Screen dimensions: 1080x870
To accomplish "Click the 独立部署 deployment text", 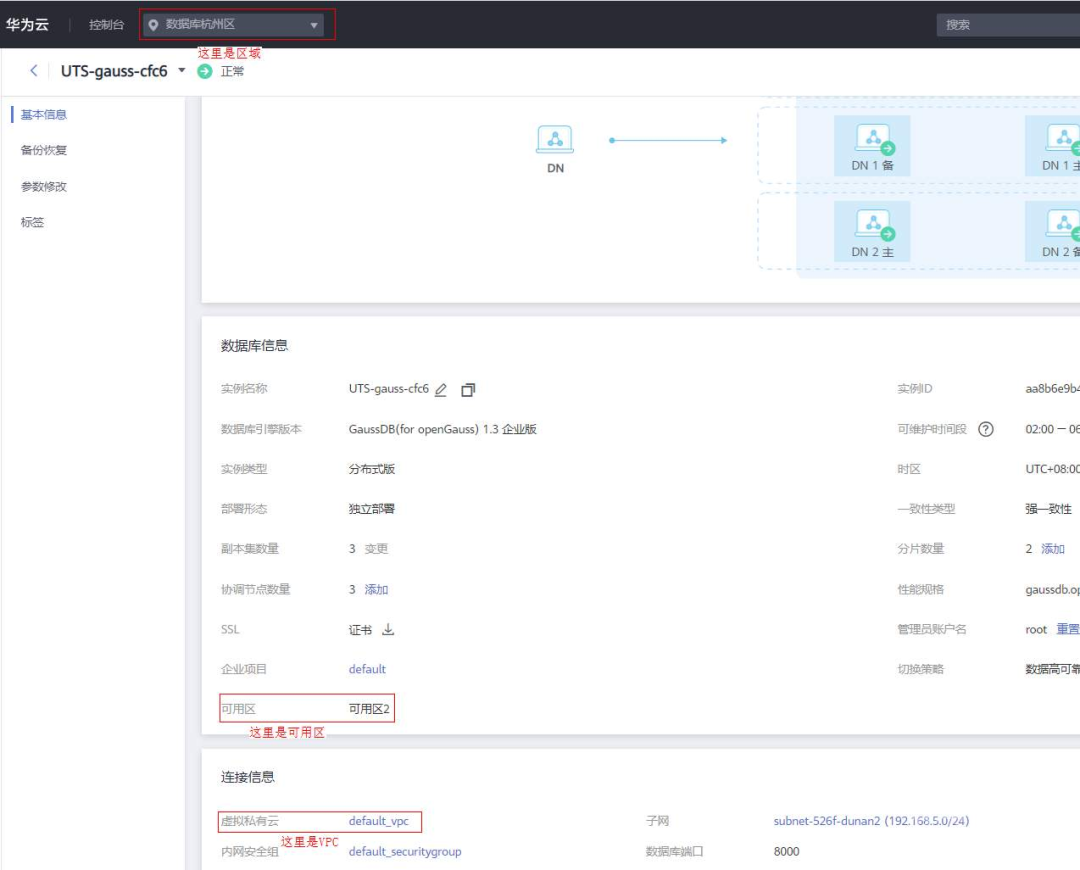I will point(372,509).
